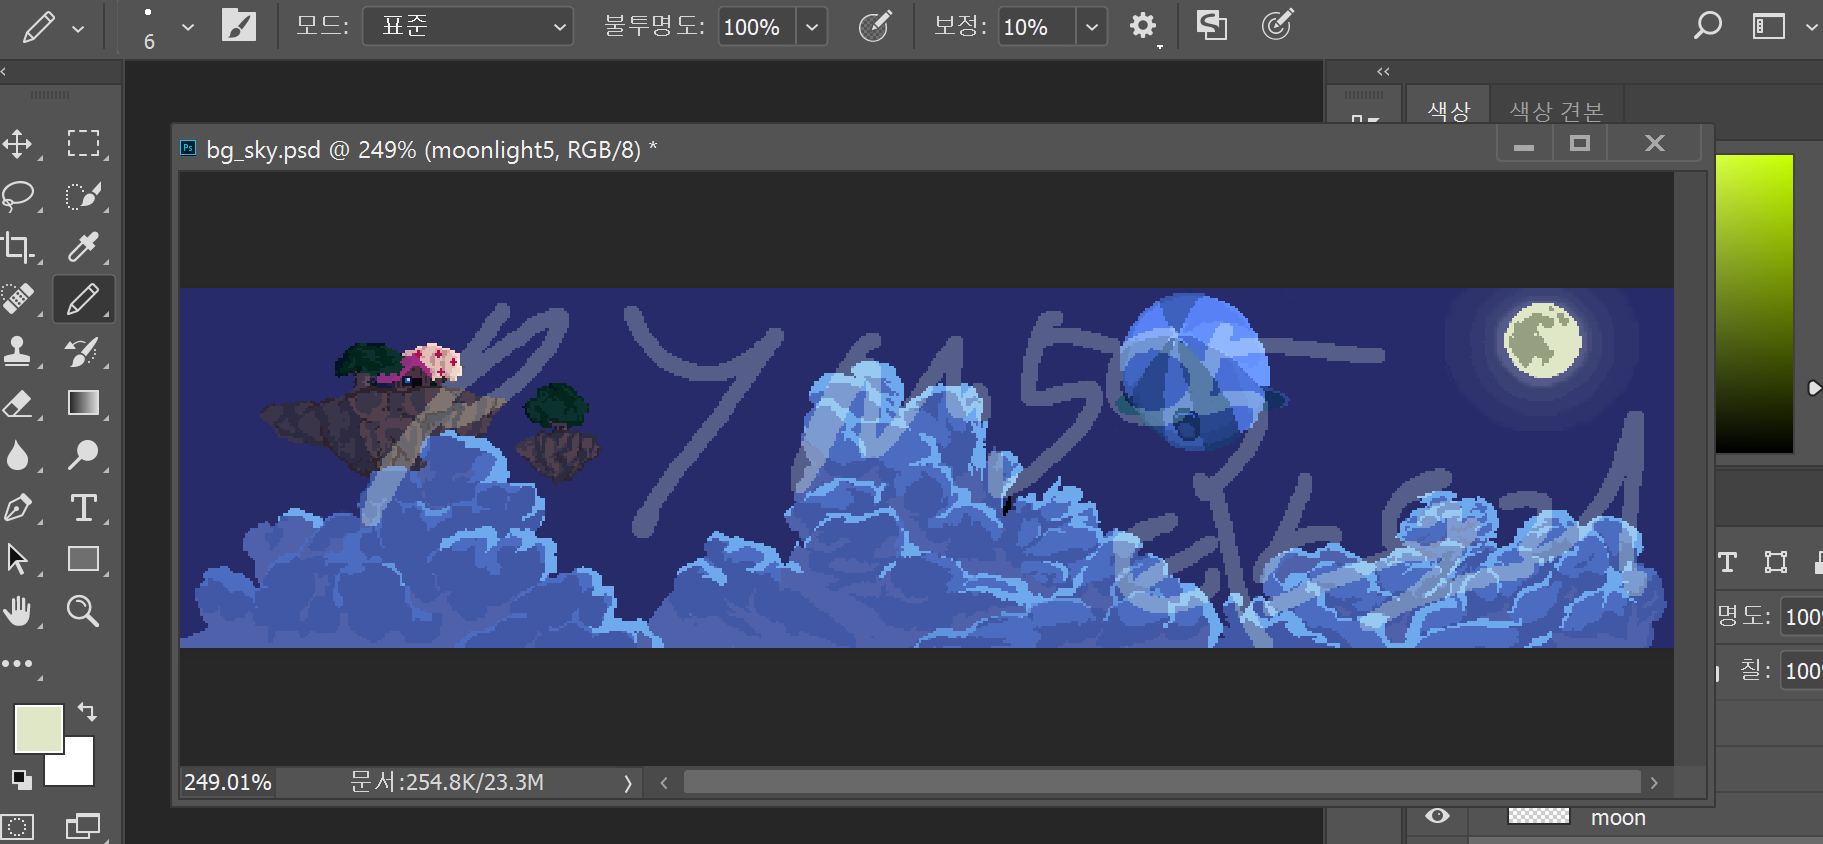This screenshot has width=1823, height=844.
Task: Open the Edit Toolbar three-dots menu
Action: (x=18, y=664)
